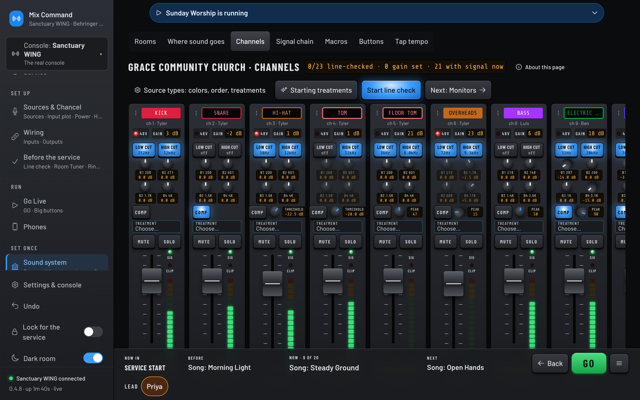Toggle the HIGH CUT on HI-HAT channel
The width and height of the screenshot is (640, 400).
tap(290, 150)
